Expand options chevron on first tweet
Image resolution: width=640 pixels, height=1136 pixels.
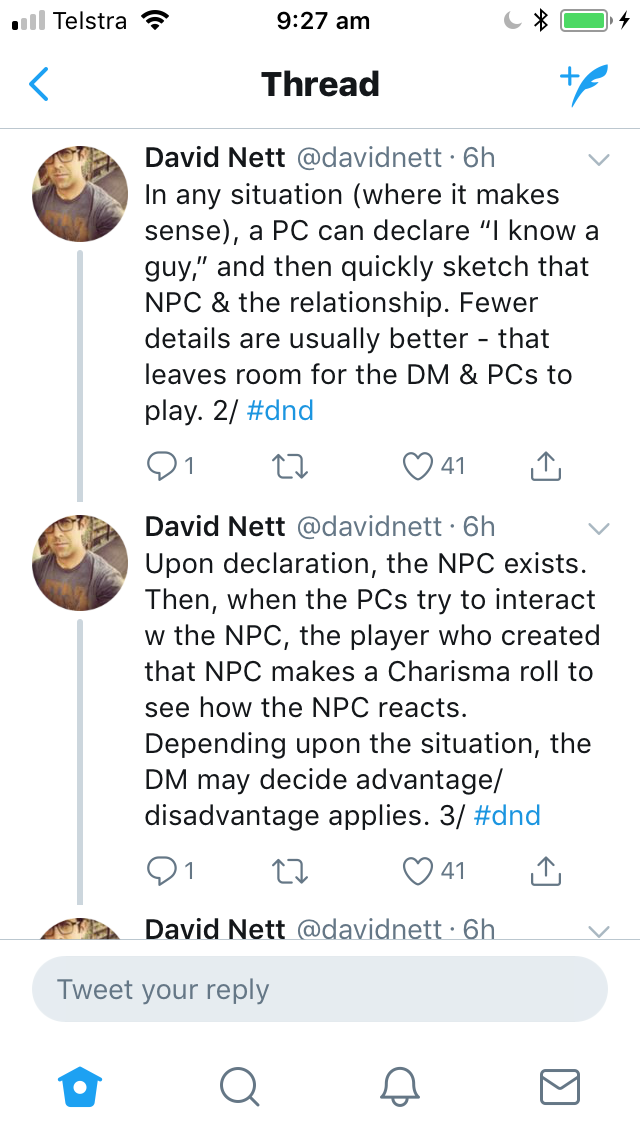[599, 160]
